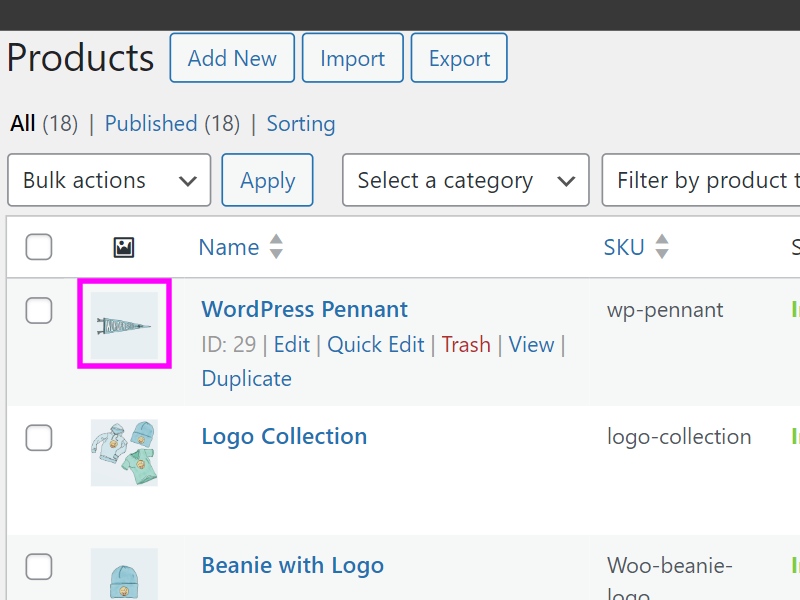800x600 pixels.
Task: Apply the selected bulk action
Action: pos(267,180)
